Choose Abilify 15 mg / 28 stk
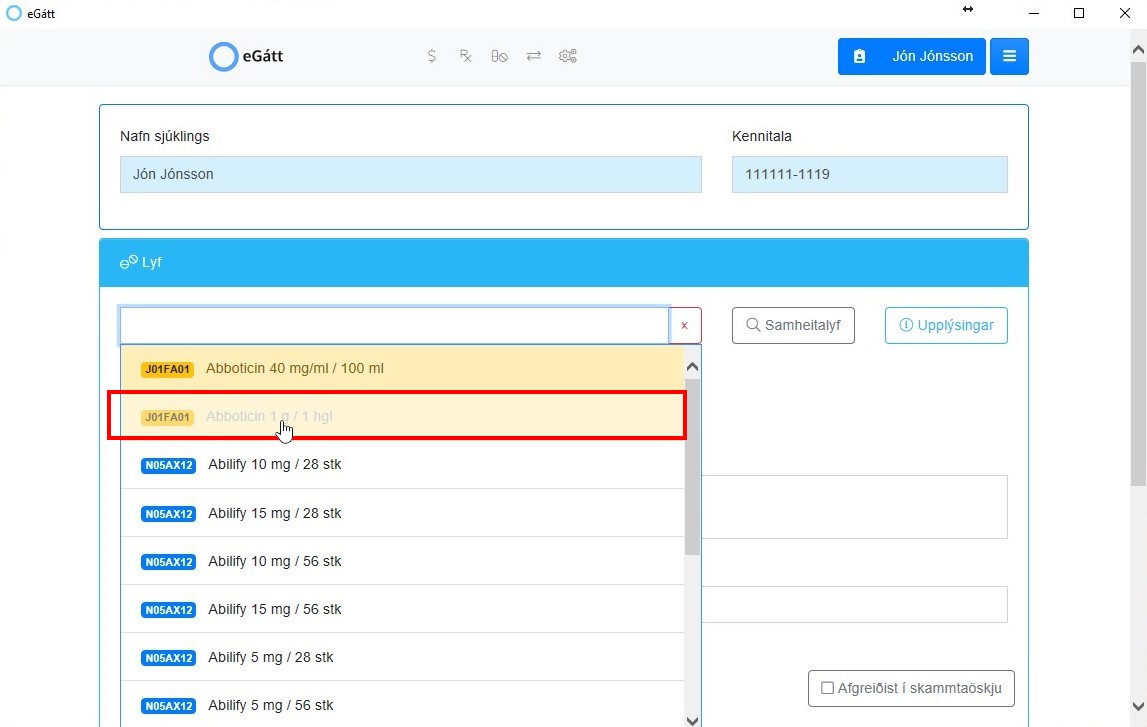 402,513
